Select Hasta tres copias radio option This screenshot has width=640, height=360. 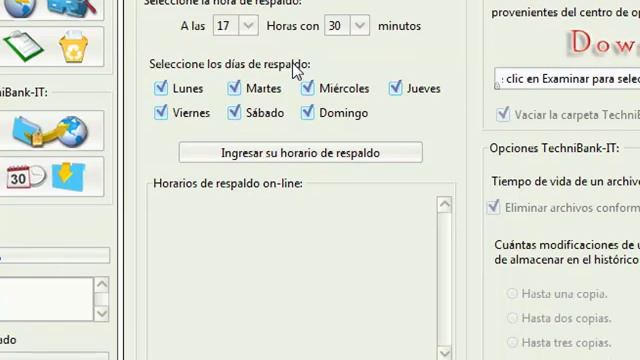tap(512, 342)
